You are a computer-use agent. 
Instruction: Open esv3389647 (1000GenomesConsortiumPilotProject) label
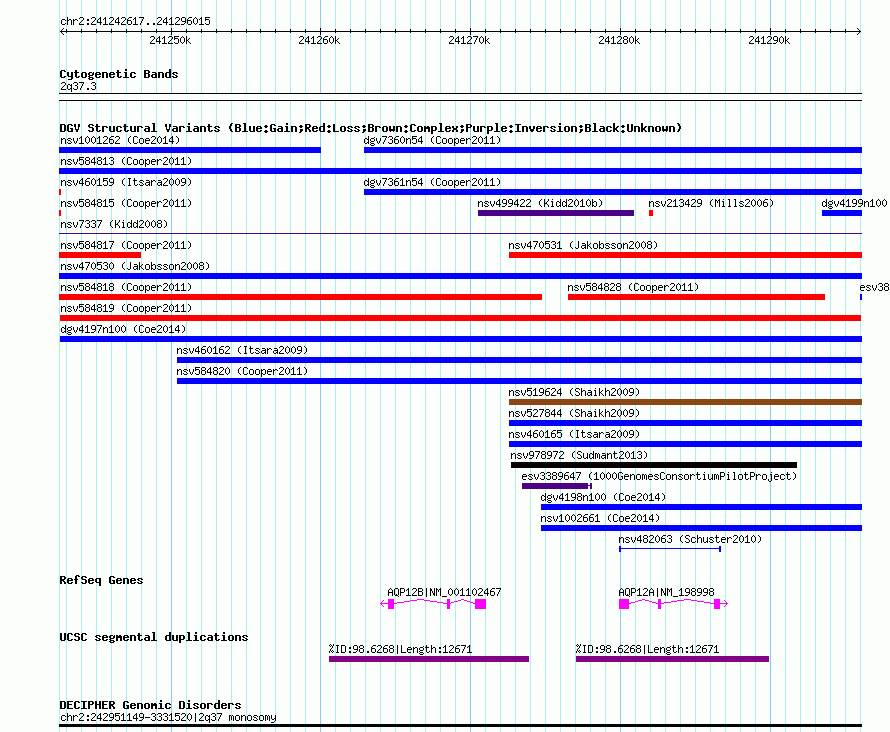[659, 476]
